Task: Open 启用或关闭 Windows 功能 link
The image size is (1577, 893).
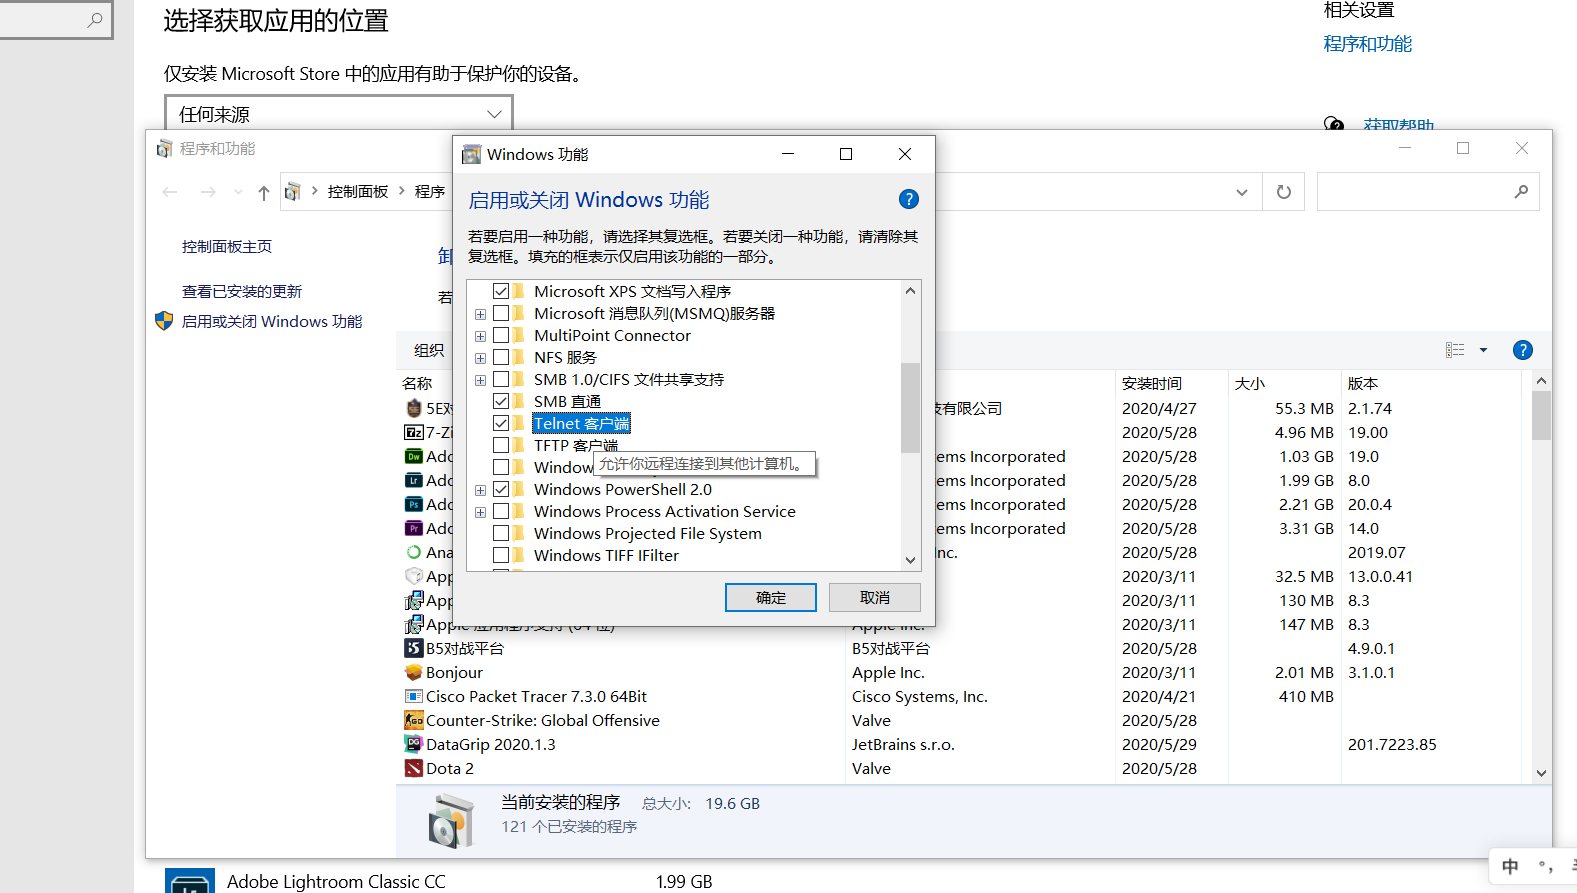Action: [x=272, y=321]
